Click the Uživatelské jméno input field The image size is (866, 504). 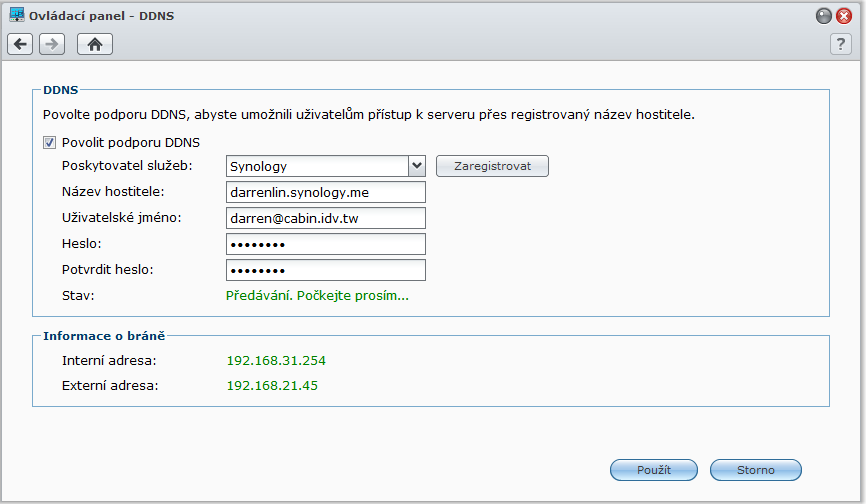[x=326, y=218]
